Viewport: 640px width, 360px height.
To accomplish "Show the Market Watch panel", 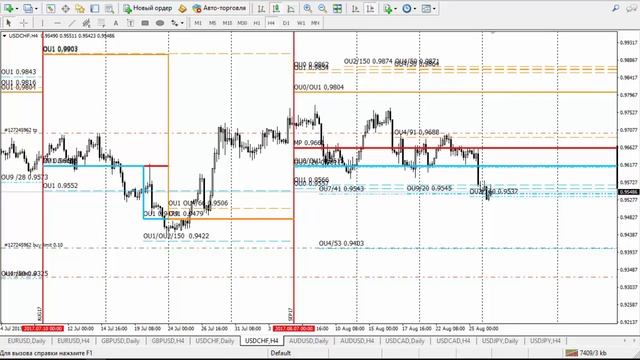I will pos(51,8).
